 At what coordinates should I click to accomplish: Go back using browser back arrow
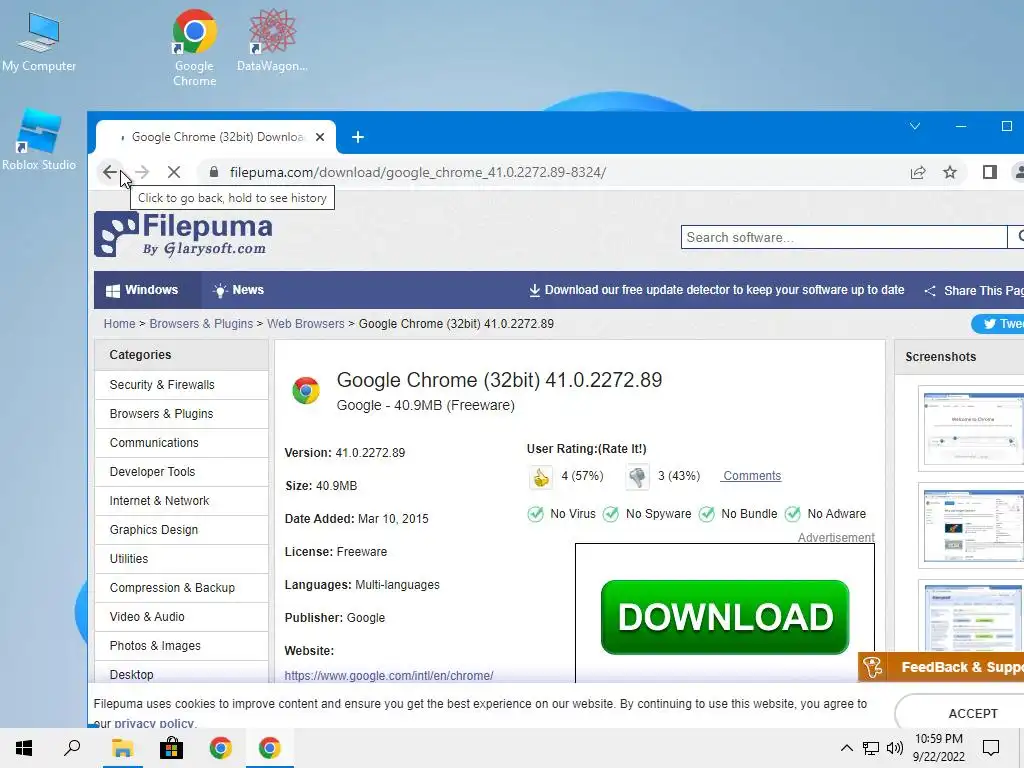click(110, 172)
